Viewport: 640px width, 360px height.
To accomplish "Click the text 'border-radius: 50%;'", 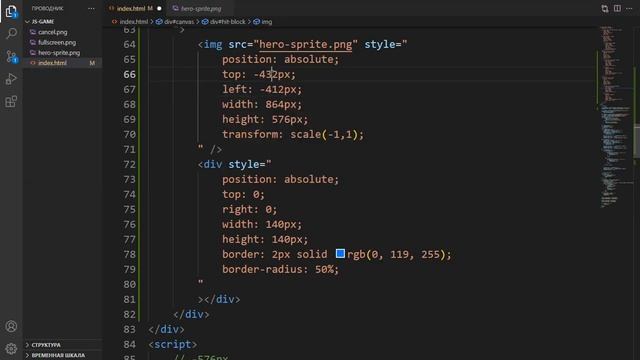I will [x=280, y=269].
